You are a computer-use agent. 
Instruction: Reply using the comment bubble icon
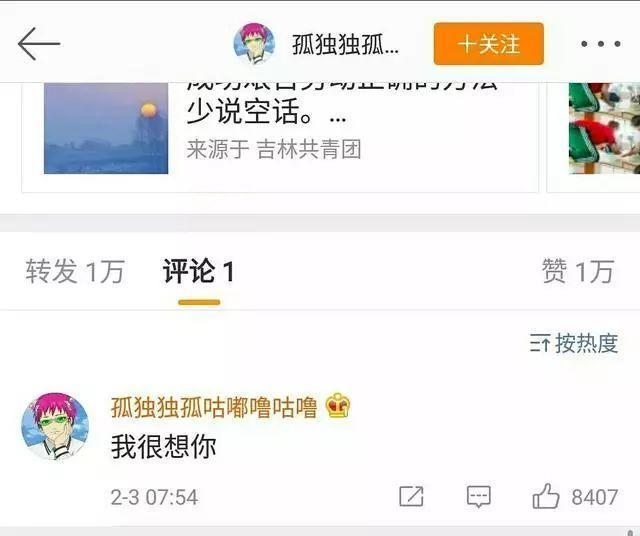[x=478, y=496]
